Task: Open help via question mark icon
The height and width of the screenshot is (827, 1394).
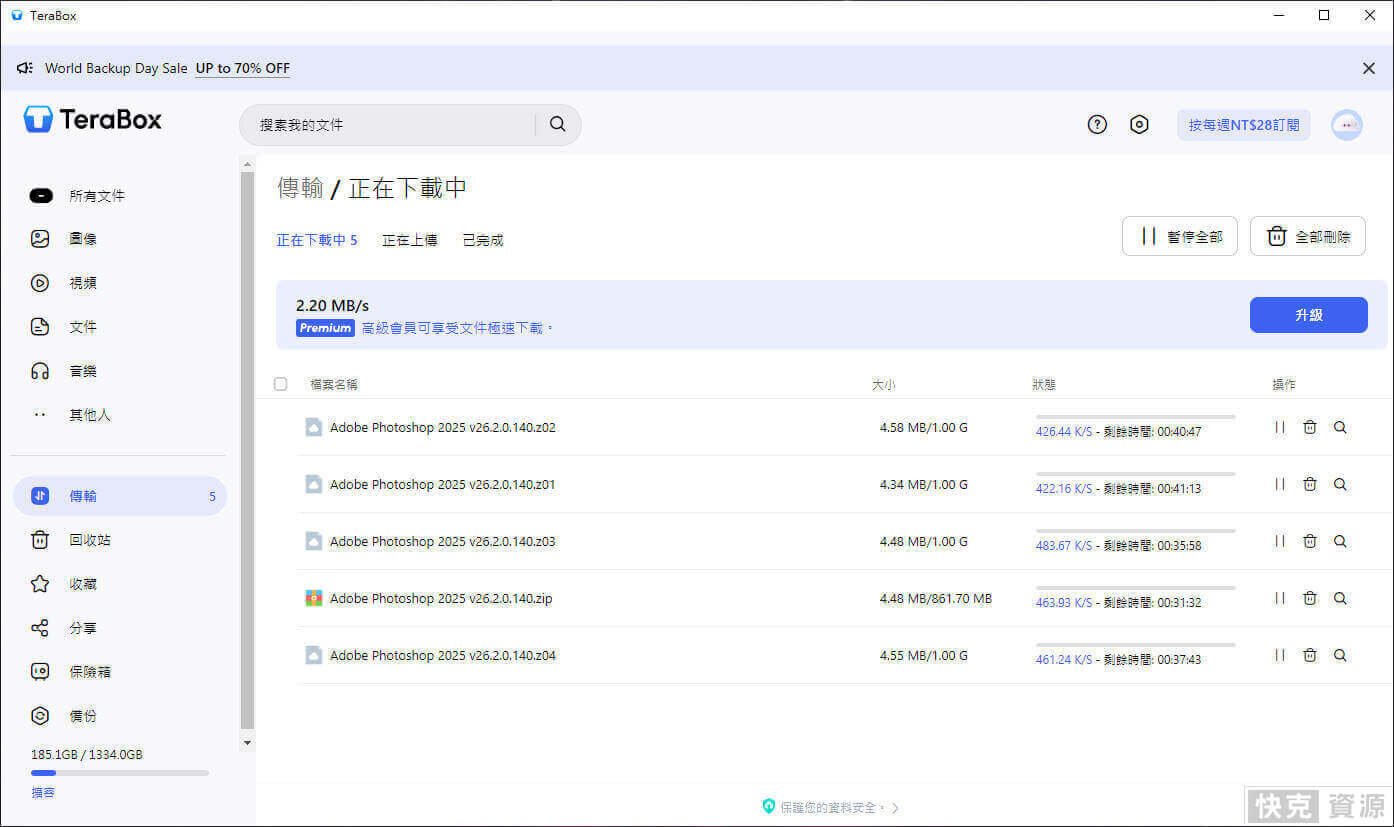Action: [1097, 124]
